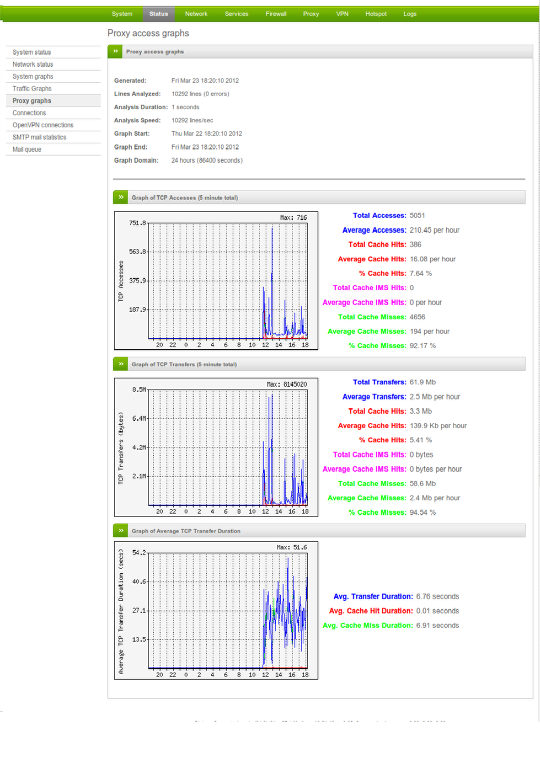Screen dimensions: 540x779
Task: Select the '10292 lines/sec' analysis speed
Action: point(192,120)
